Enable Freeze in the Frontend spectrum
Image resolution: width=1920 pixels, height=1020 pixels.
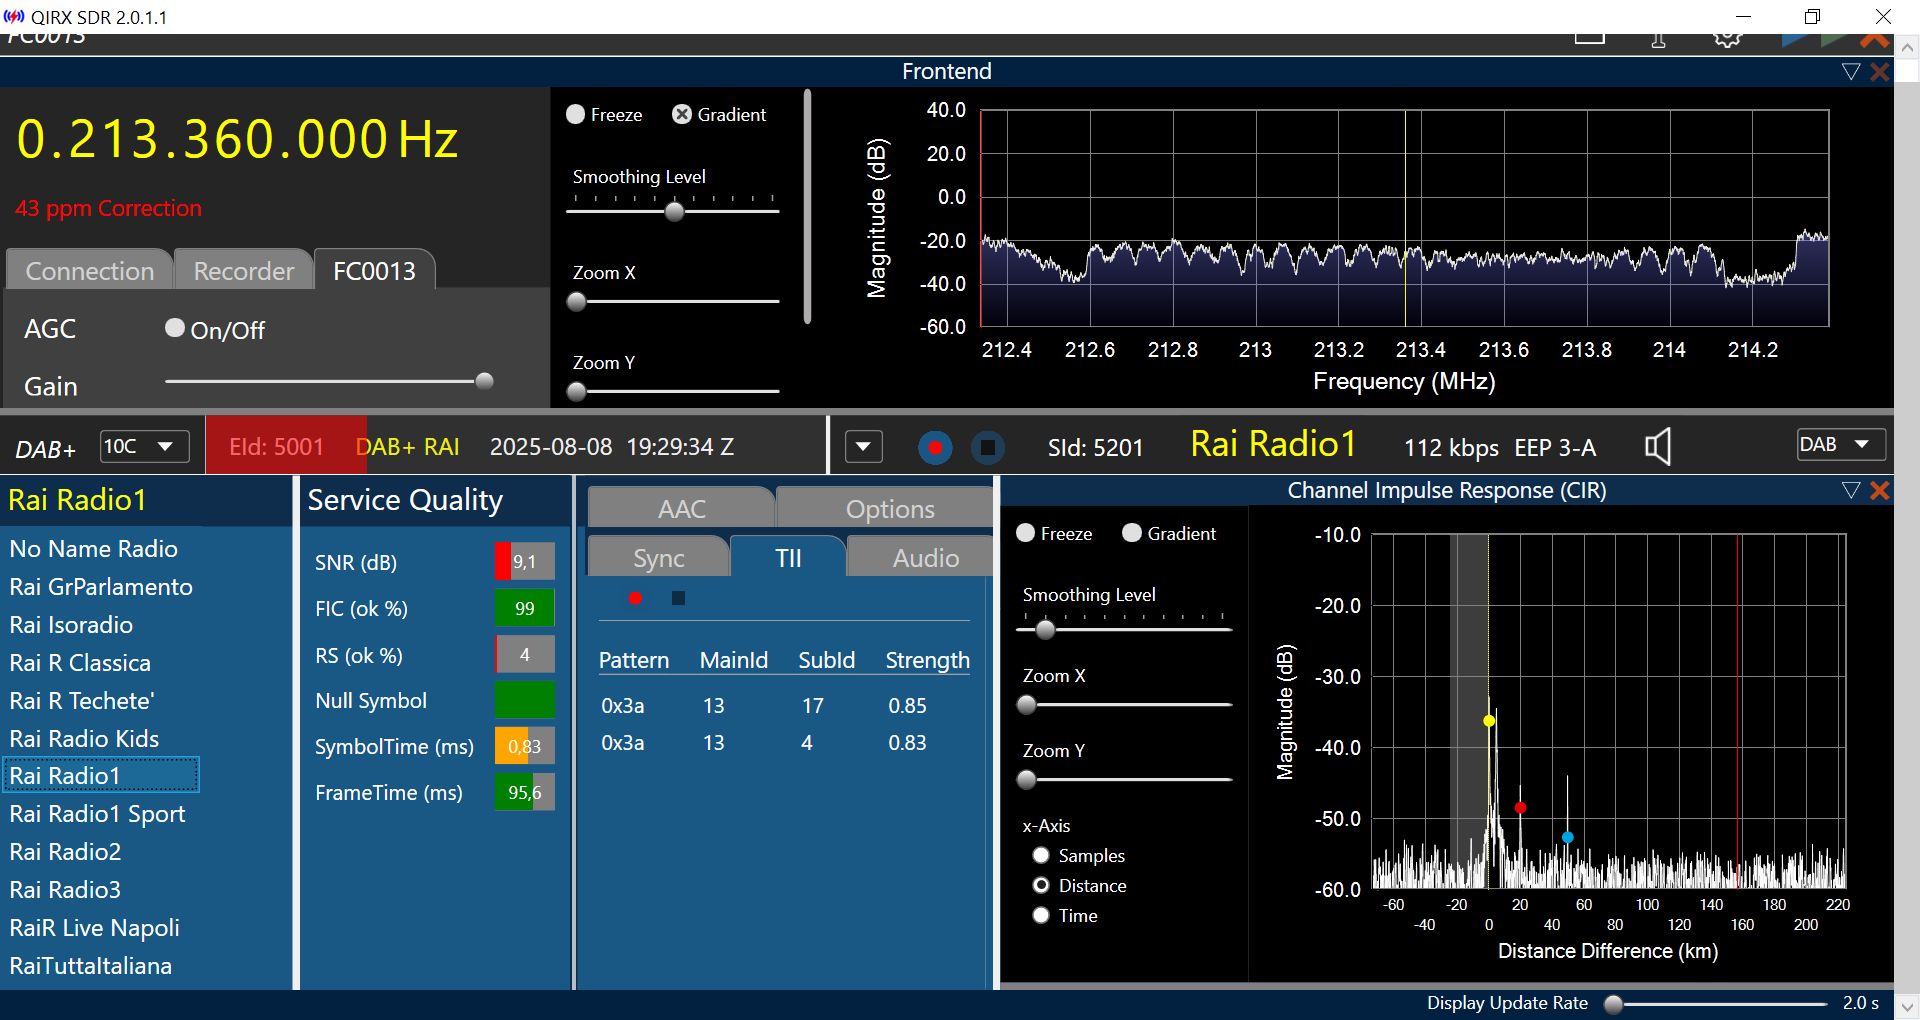576,114
